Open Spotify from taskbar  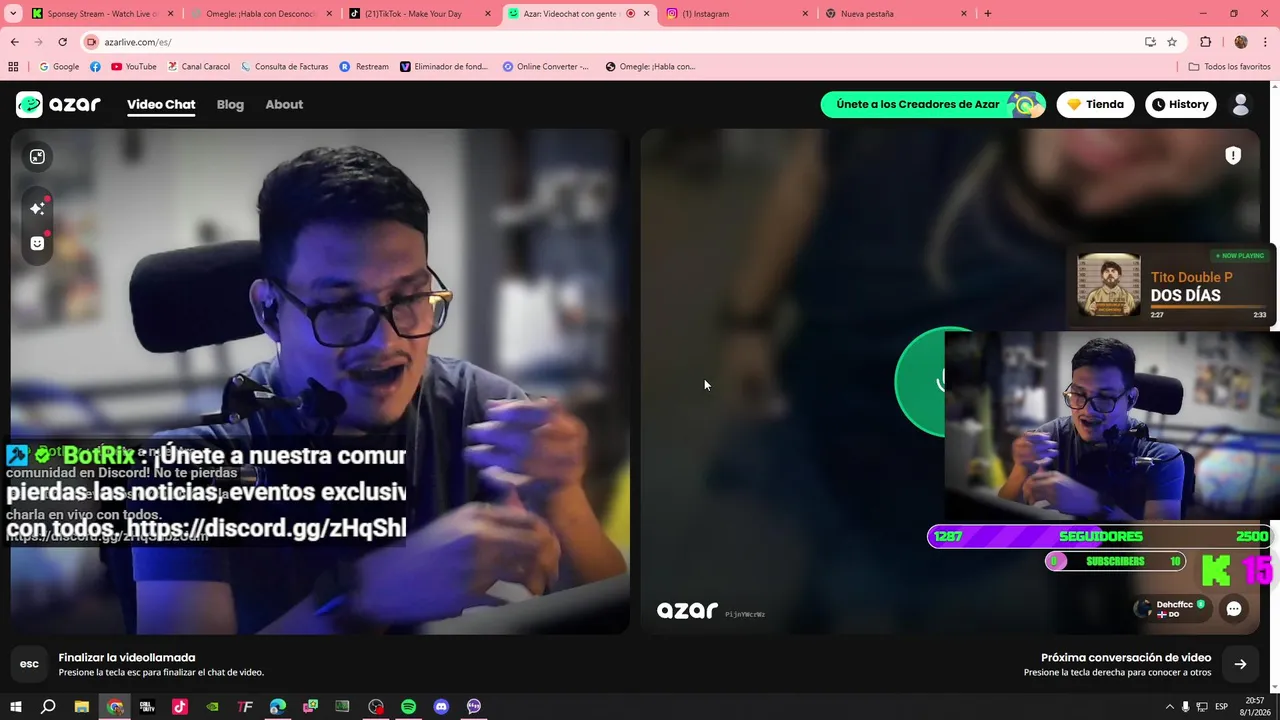(x=408, y=706)
